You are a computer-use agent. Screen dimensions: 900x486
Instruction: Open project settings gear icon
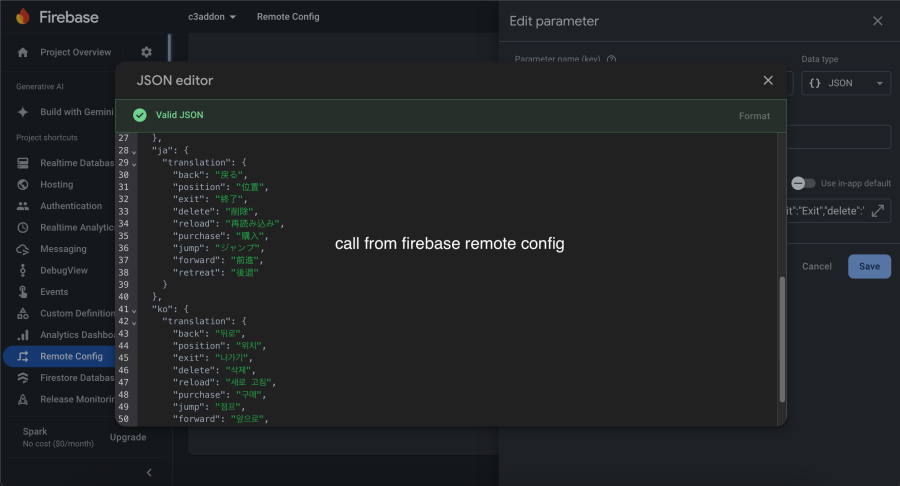point(146,52)
